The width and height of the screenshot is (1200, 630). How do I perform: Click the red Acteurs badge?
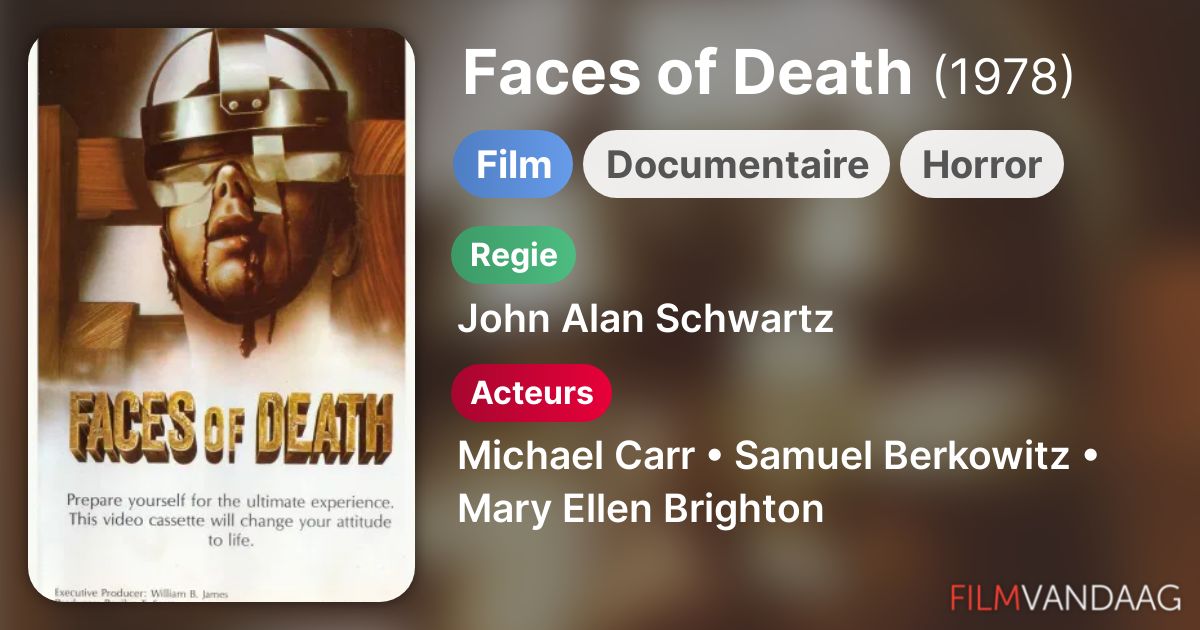coord(532,393)
